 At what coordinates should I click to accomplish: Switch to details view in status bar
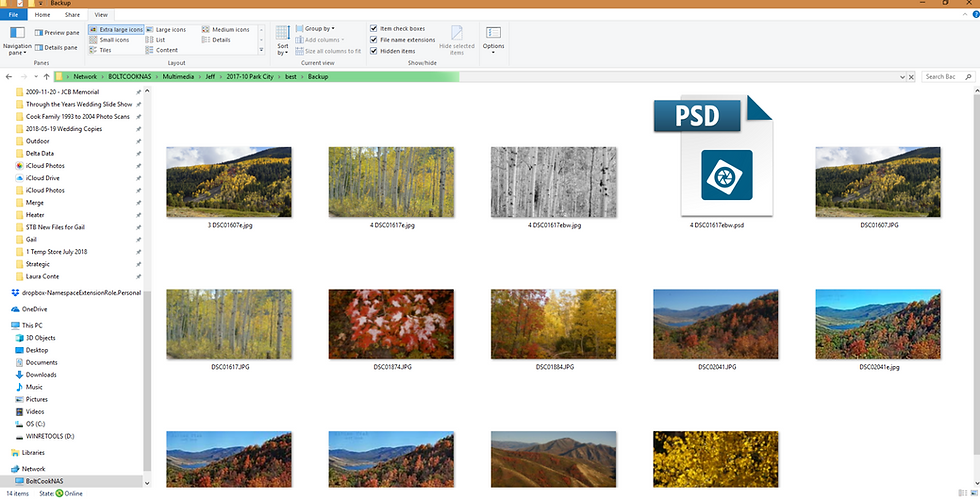[961, 493]
